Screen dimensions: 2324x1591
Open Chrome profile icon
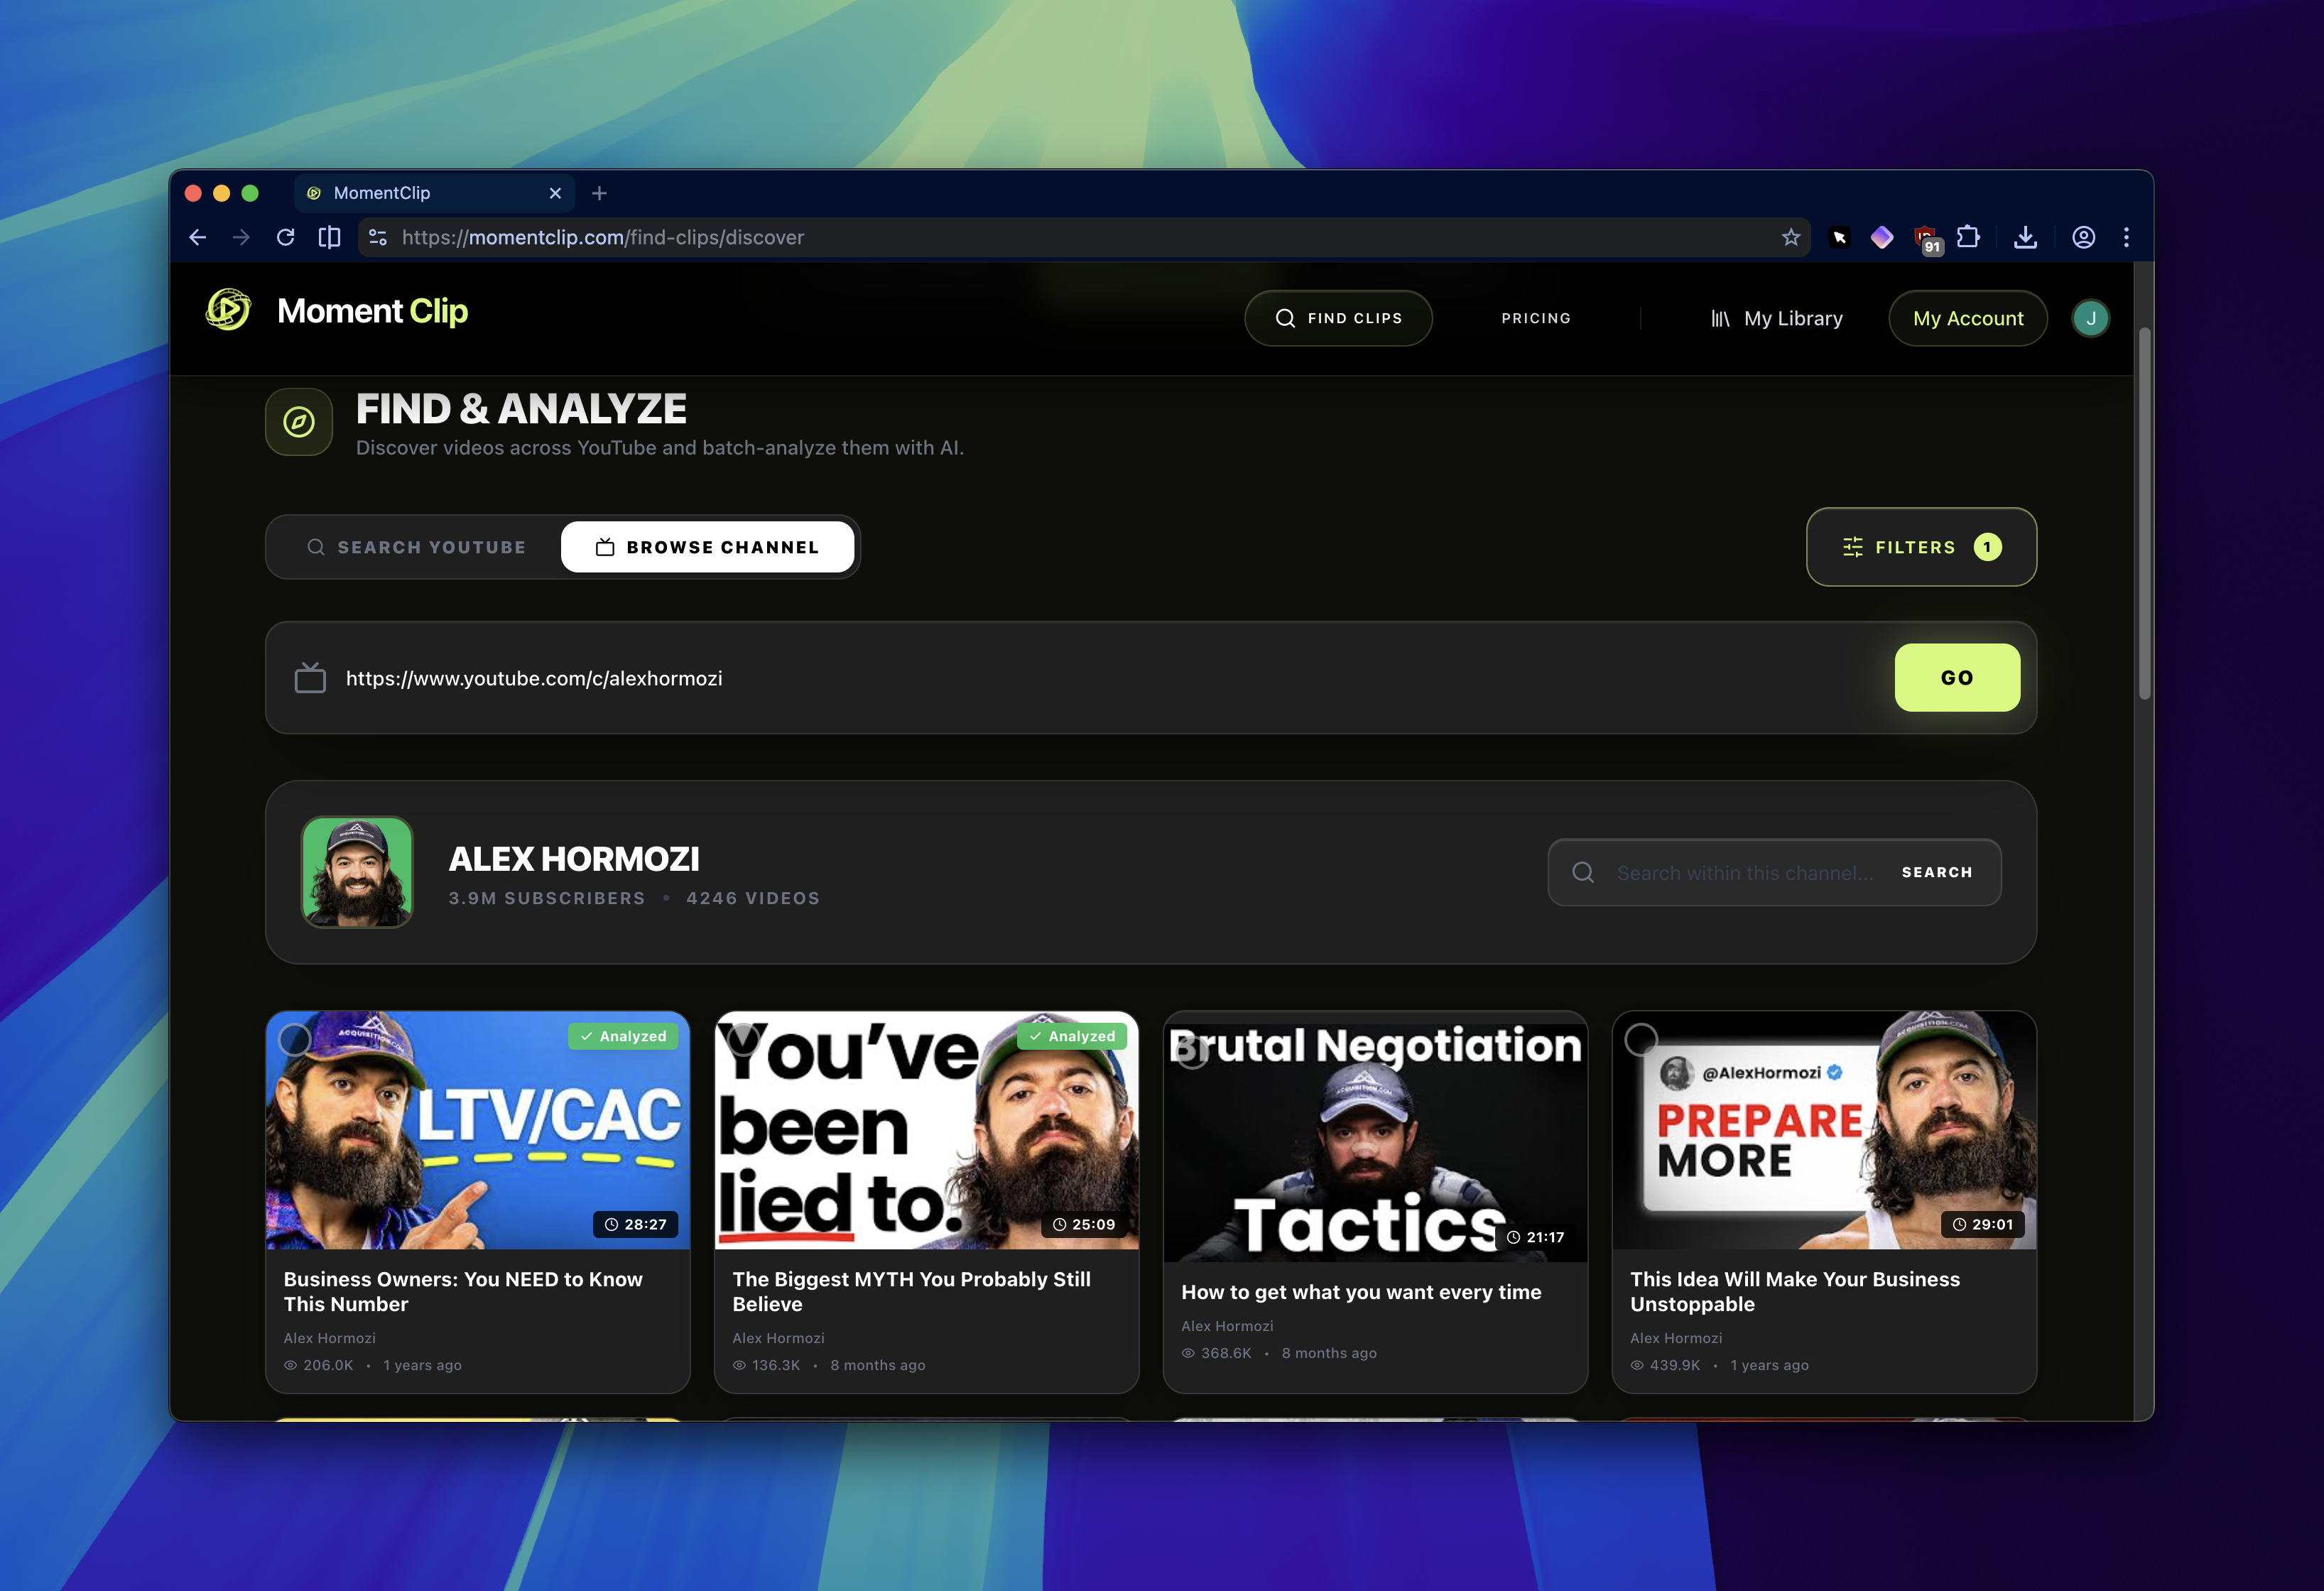(2083, 238)
